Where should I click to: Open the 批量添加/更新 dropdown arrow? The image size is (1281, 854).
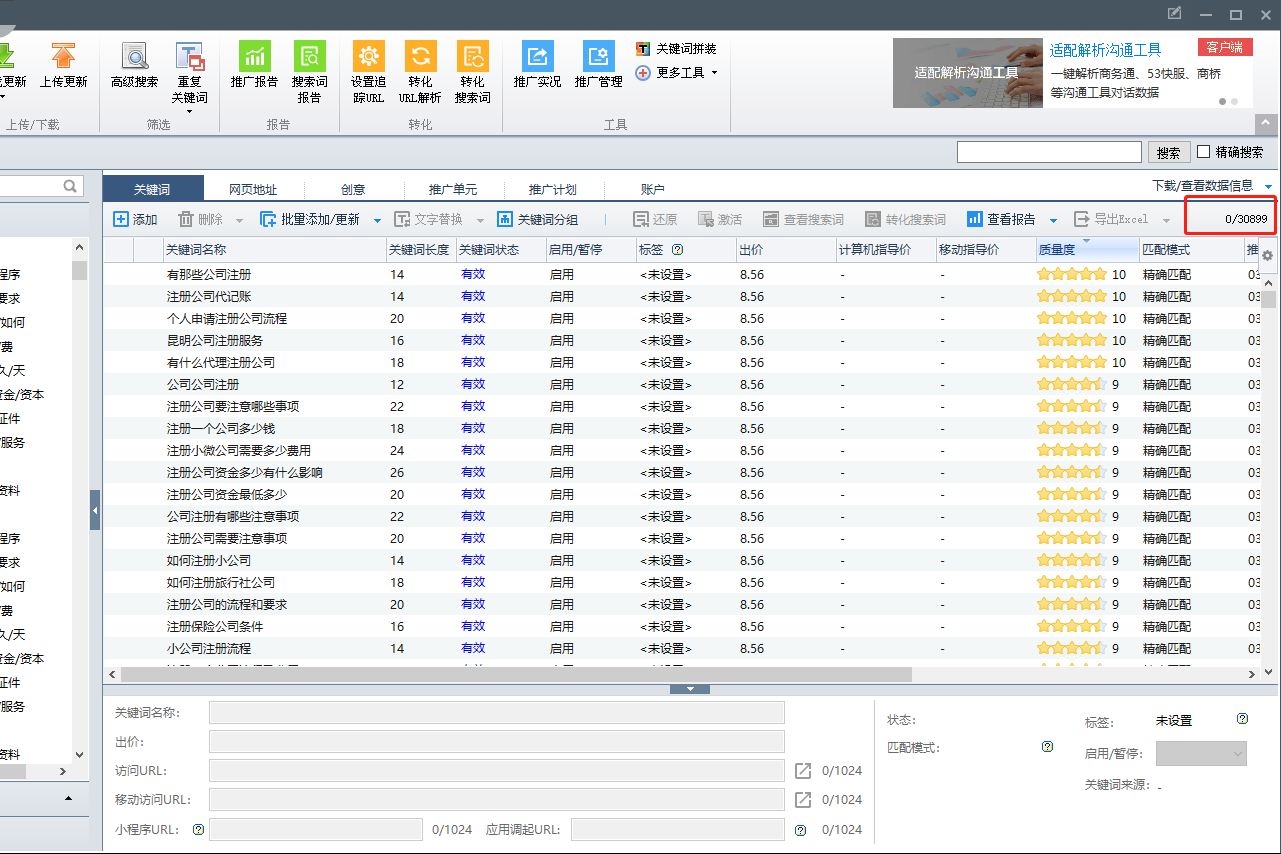click(377, 220)
